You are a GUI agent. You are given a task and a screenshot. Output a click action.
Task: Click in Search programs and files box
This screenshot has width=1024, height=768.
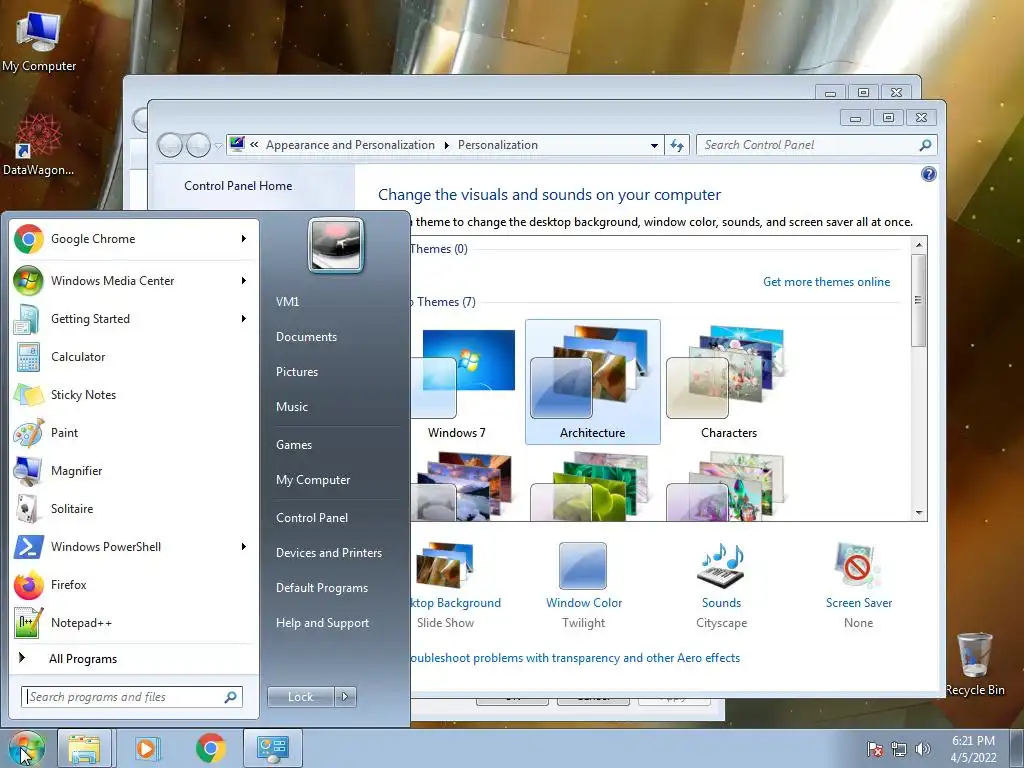coord(132,697)
